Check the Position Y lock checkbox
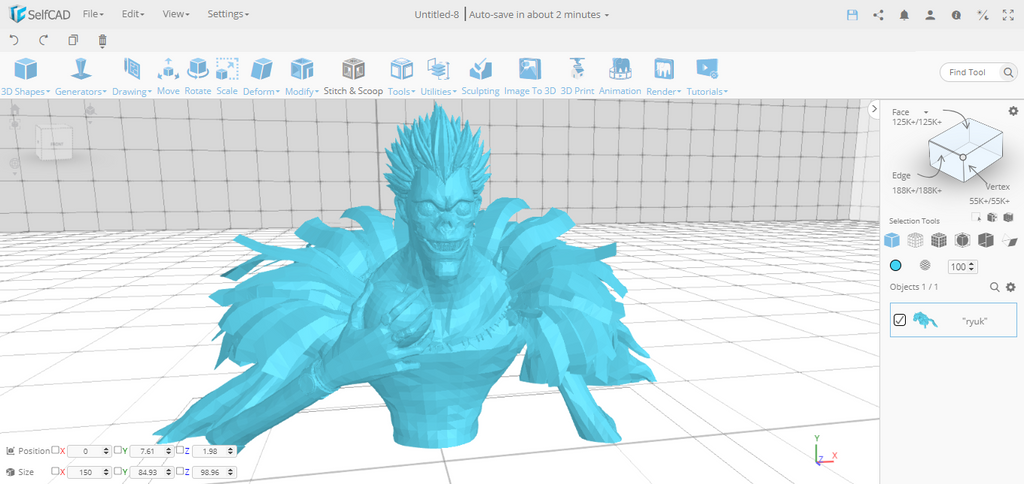1024x484 pixels. pyautogui.click(x=118, y=450)
